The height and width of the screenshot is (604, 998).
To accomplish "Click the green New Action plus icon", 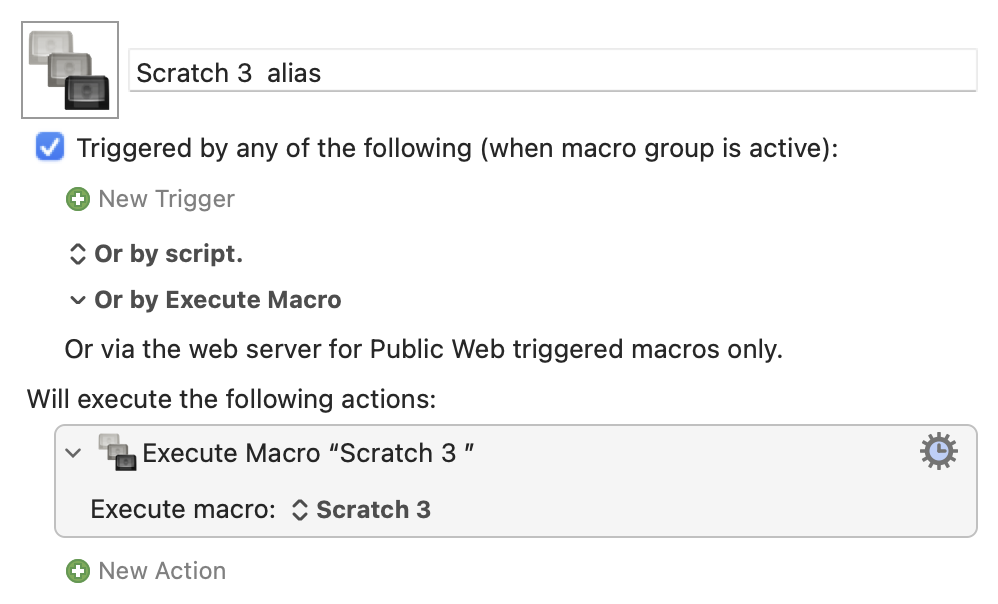I will pyautogui.click(x=78, y=571).
